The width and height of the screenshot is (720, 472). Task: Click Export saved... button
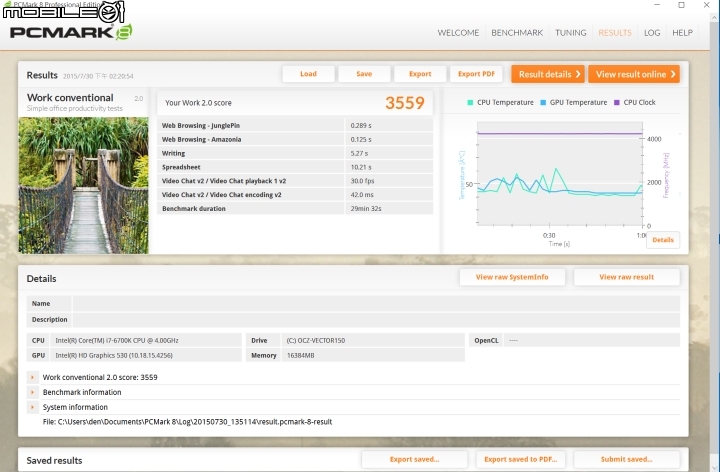414,459
